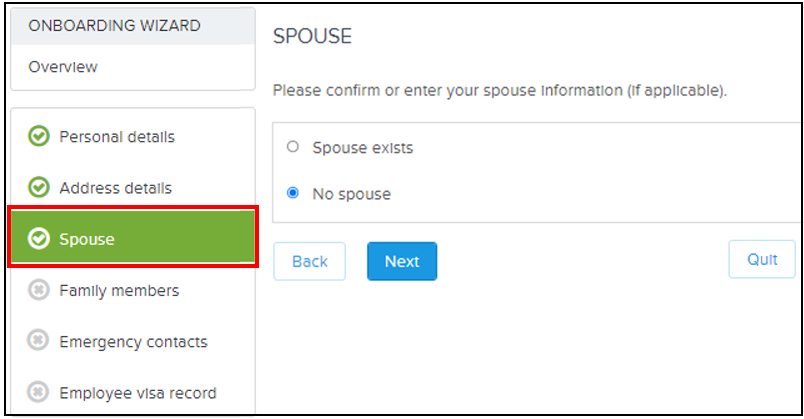Jump to the Family members step
The width and height of the screenshot is (804, 419).
[x=119, y=291]
